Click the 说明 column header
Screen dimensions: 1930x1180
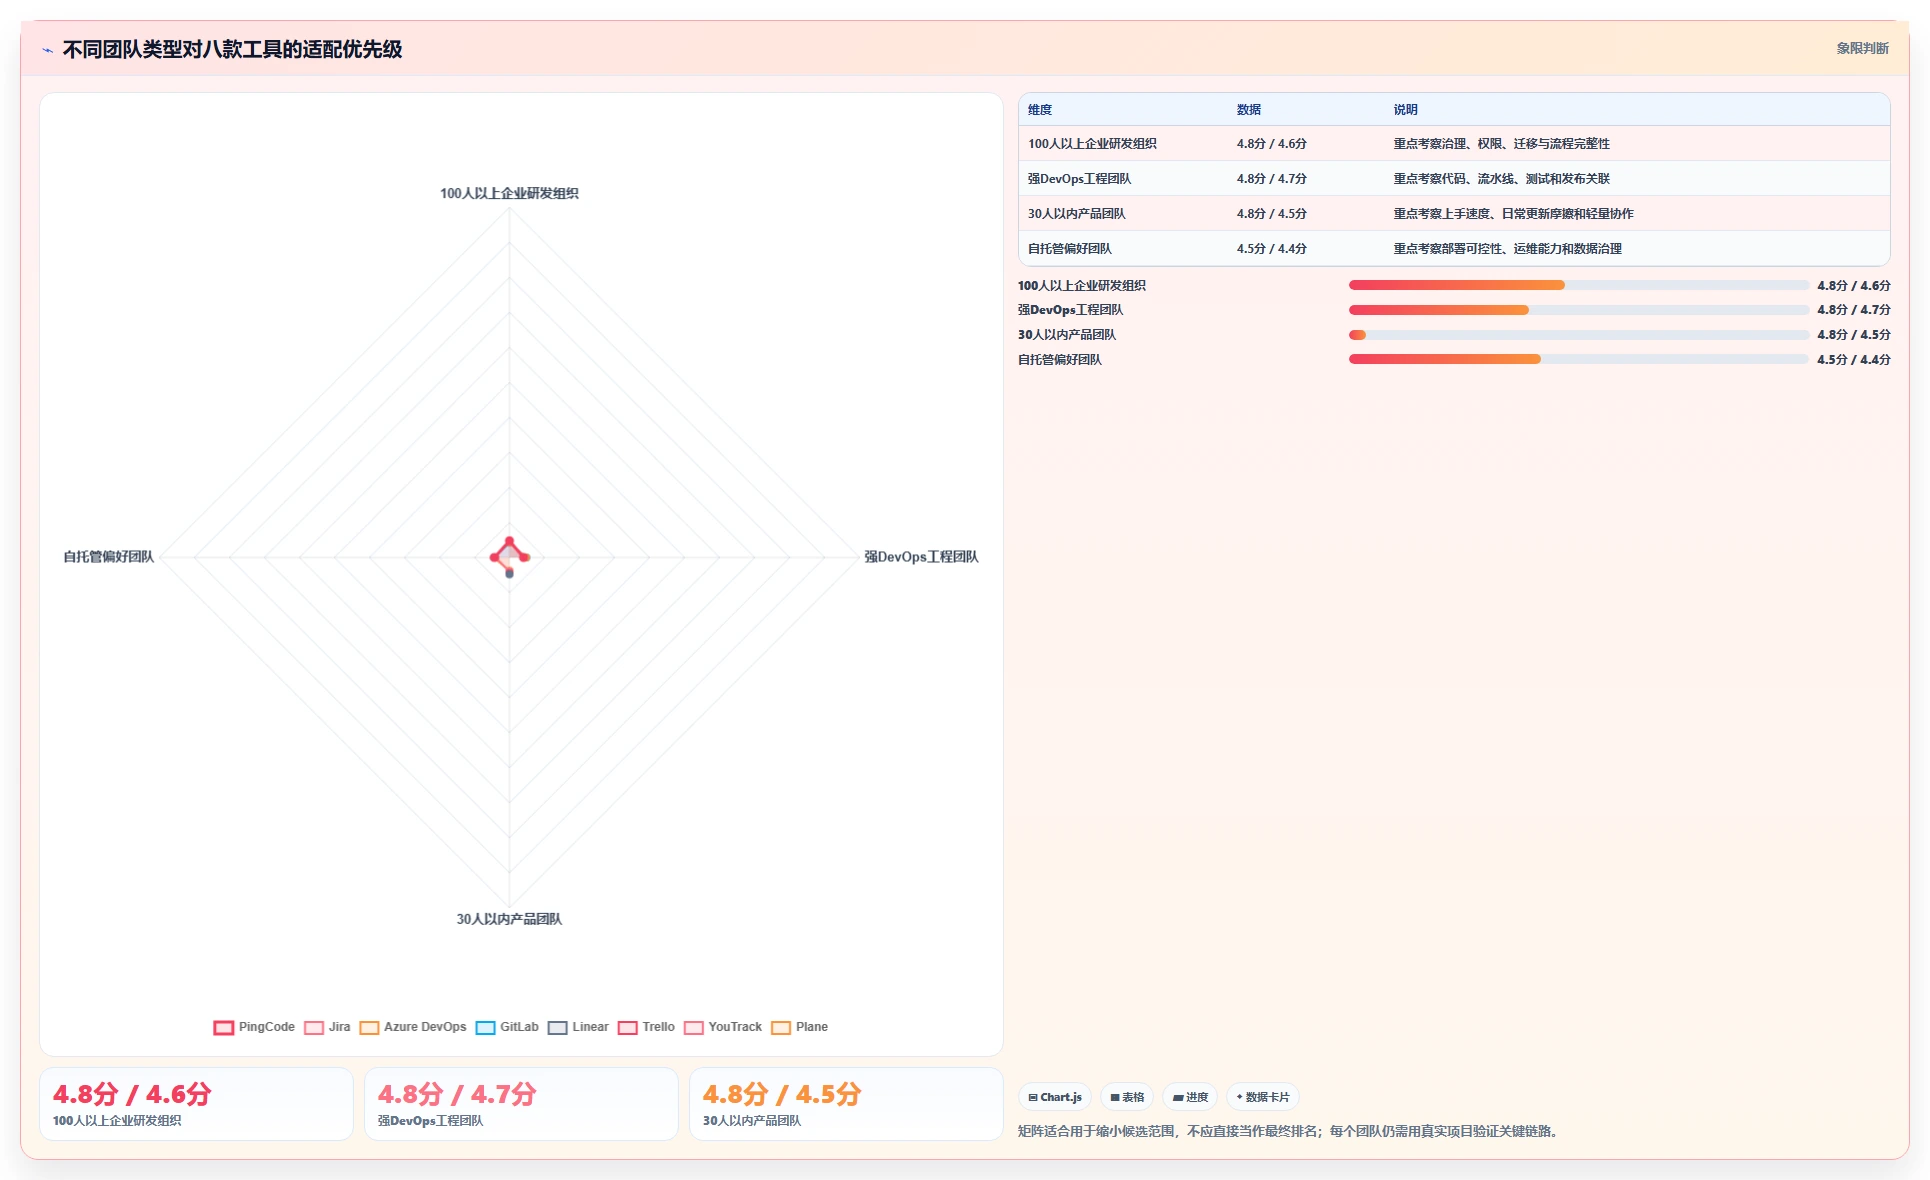1406,110
